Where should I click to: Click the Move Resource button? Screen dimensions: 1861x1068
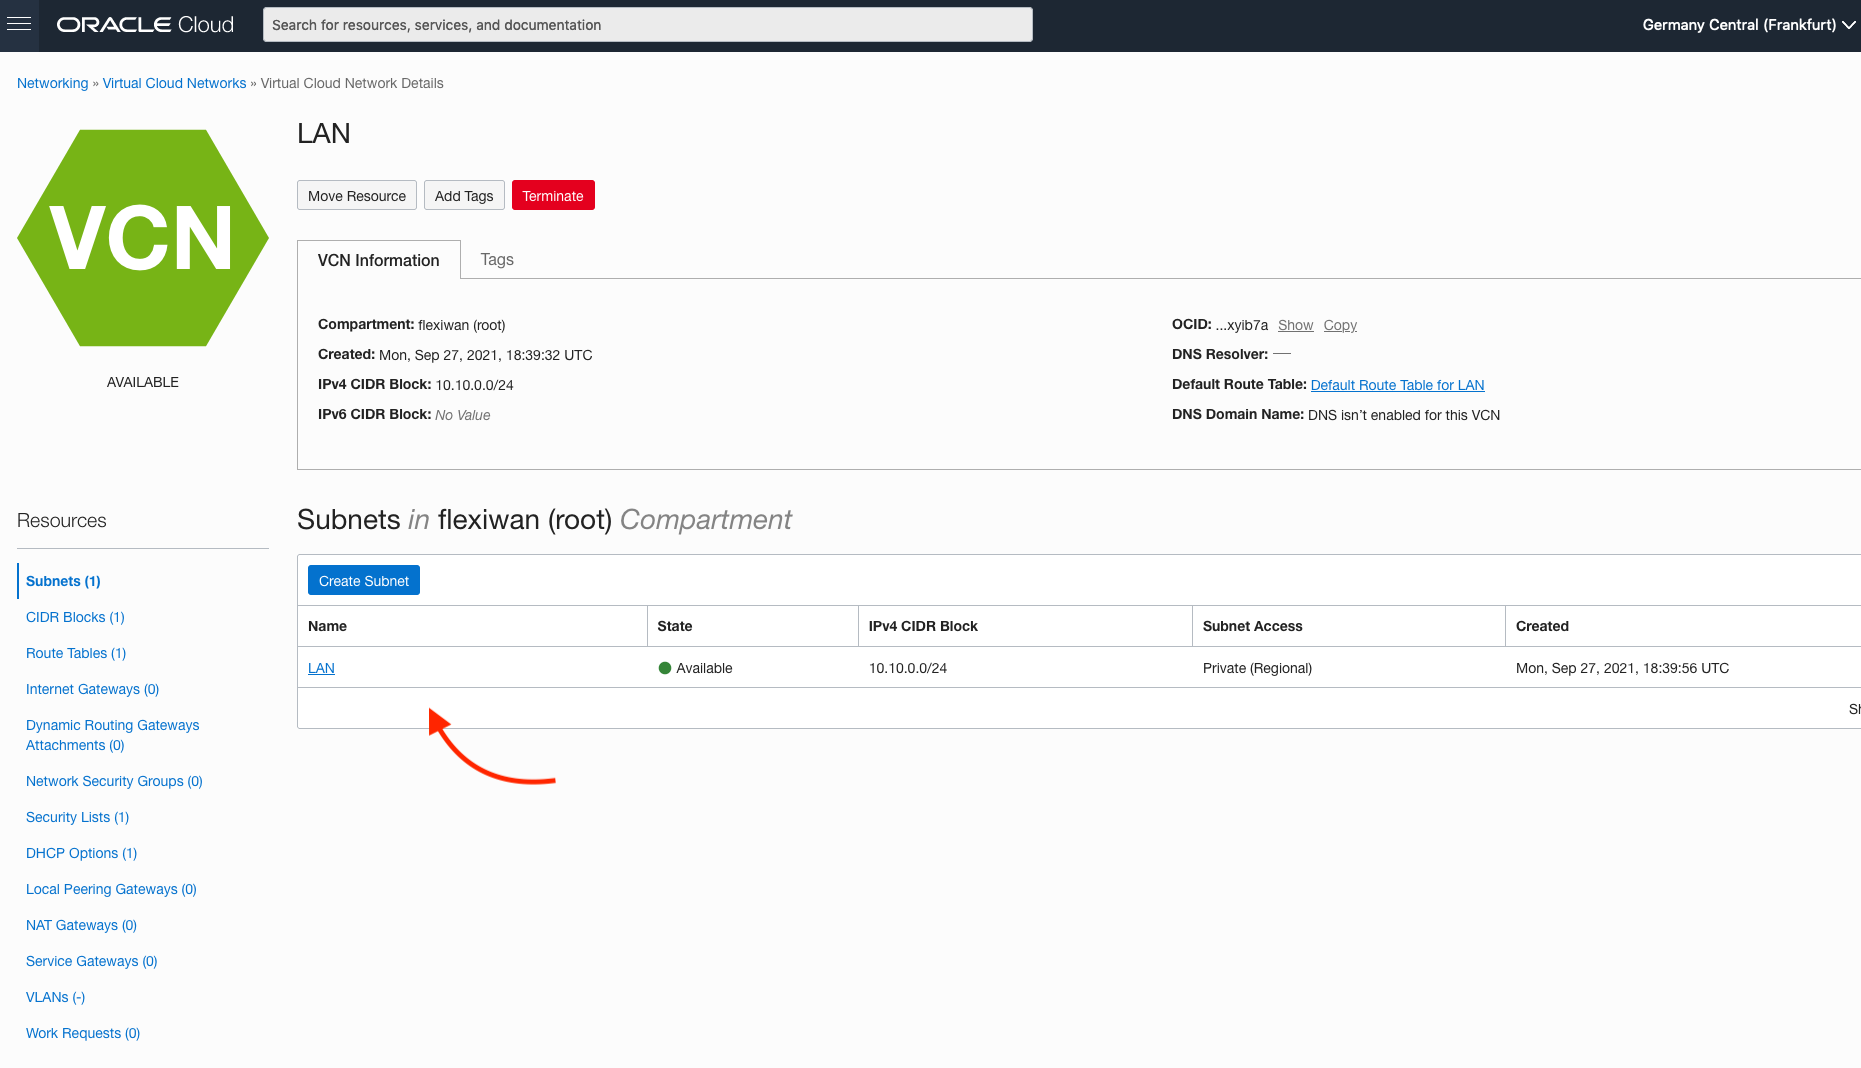356,196
